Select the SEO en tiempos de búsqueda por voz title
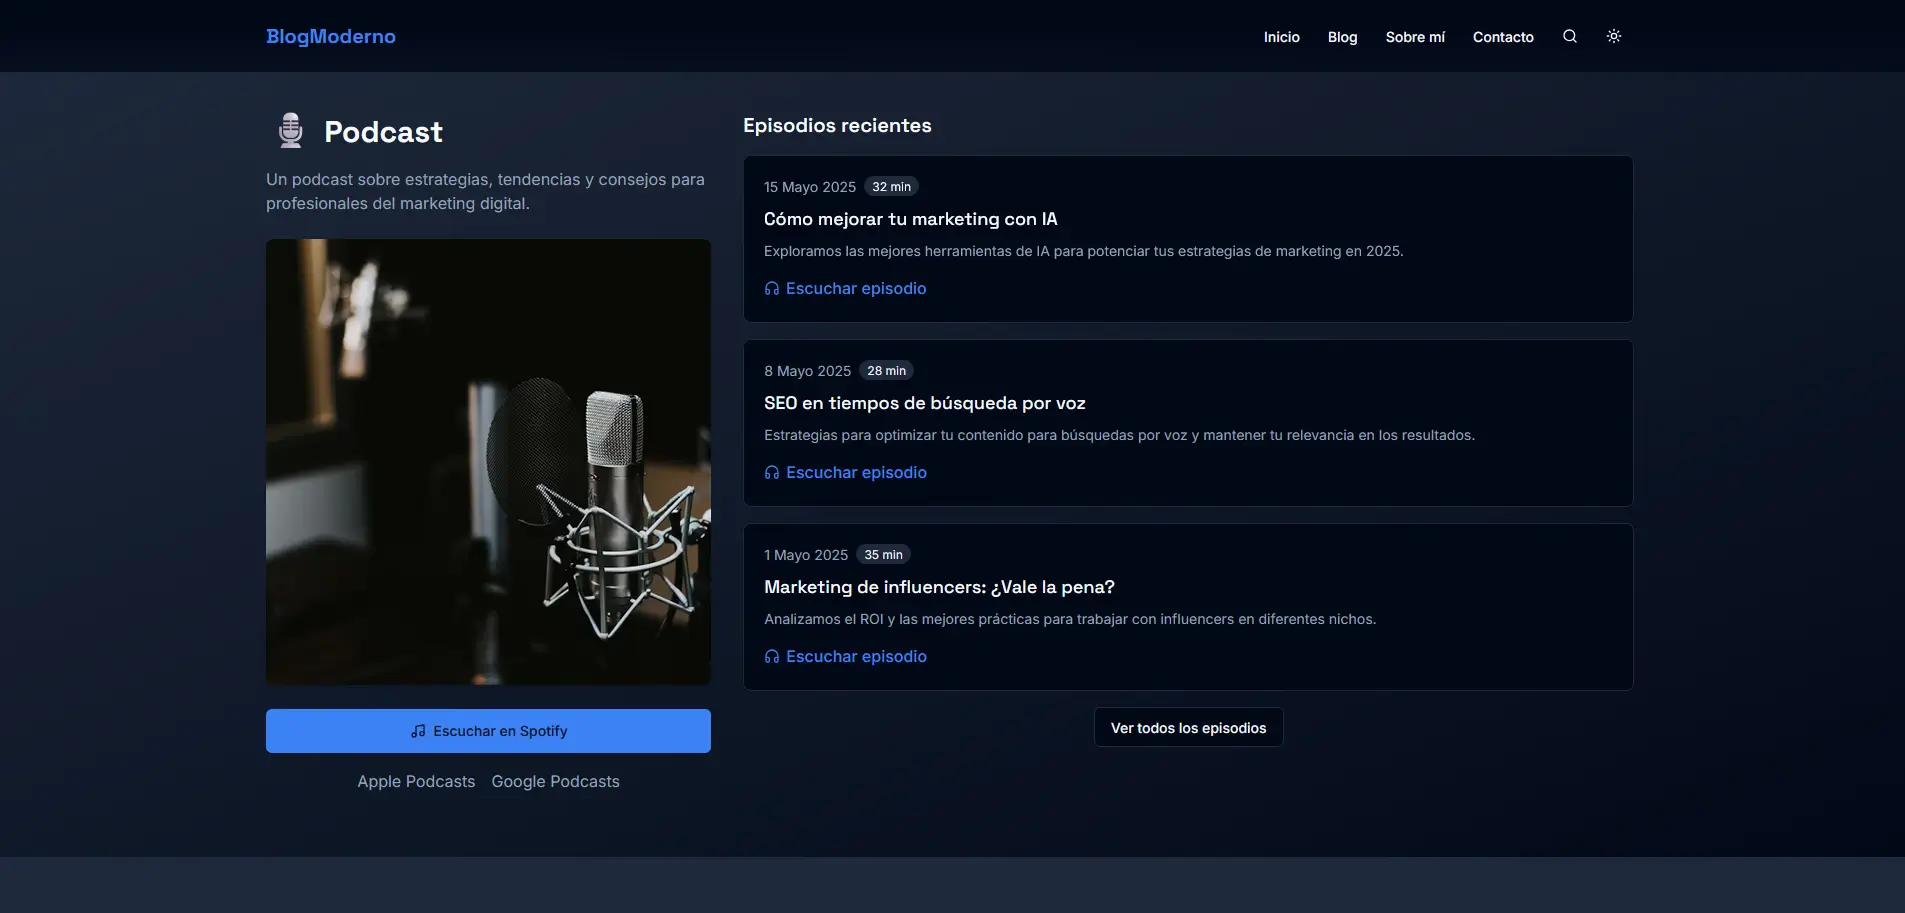This screenshot has height=913, width=1905. click(924, 403)
